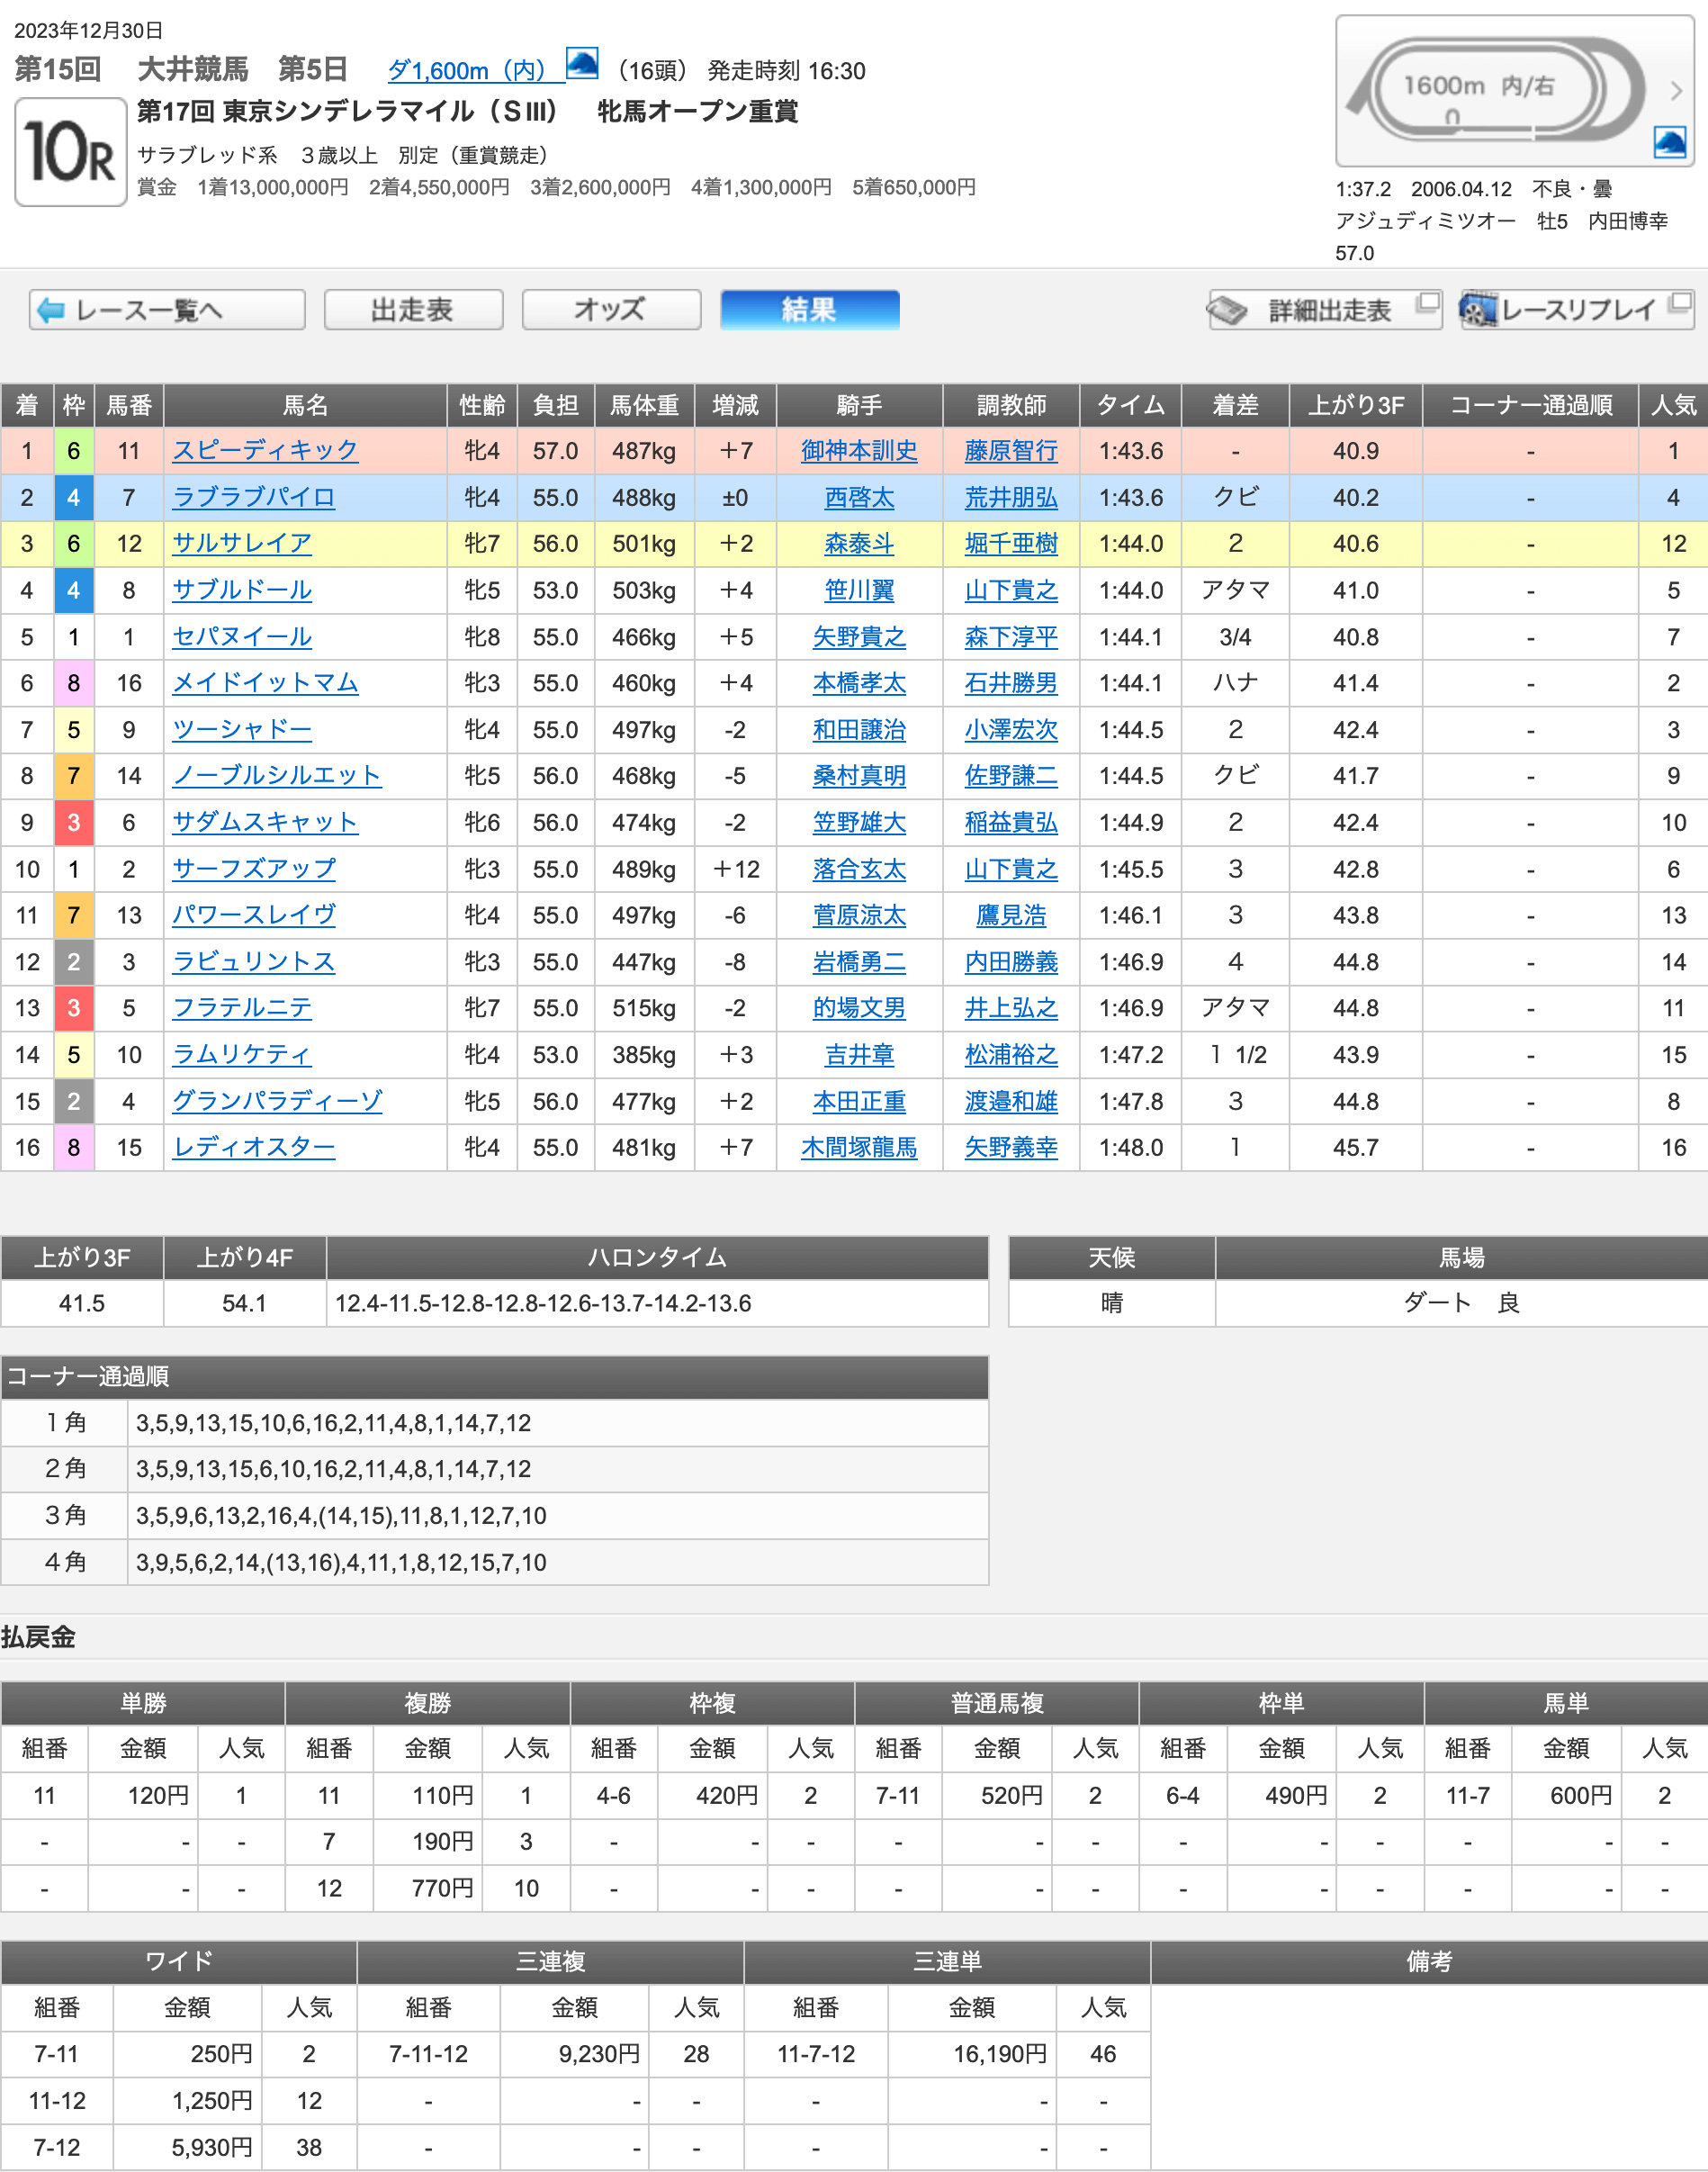
Task: Open jockey 落合玄太 page
Action: click(x=859, y=869)
